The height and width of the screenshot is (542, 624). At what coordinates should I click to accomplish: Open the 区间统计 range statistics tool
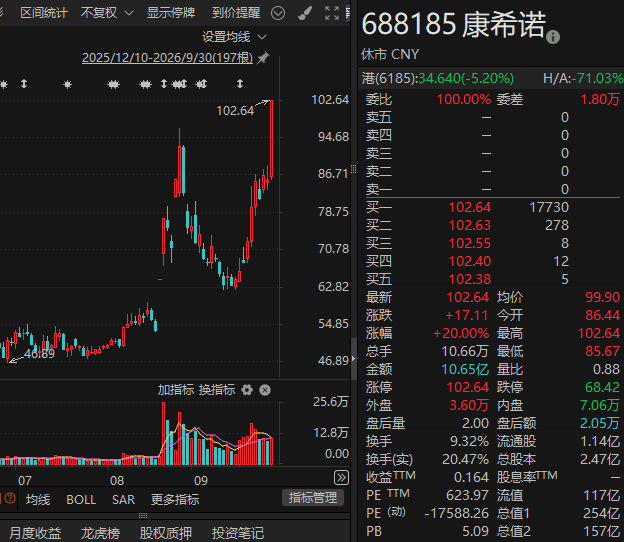pos(44,13)
